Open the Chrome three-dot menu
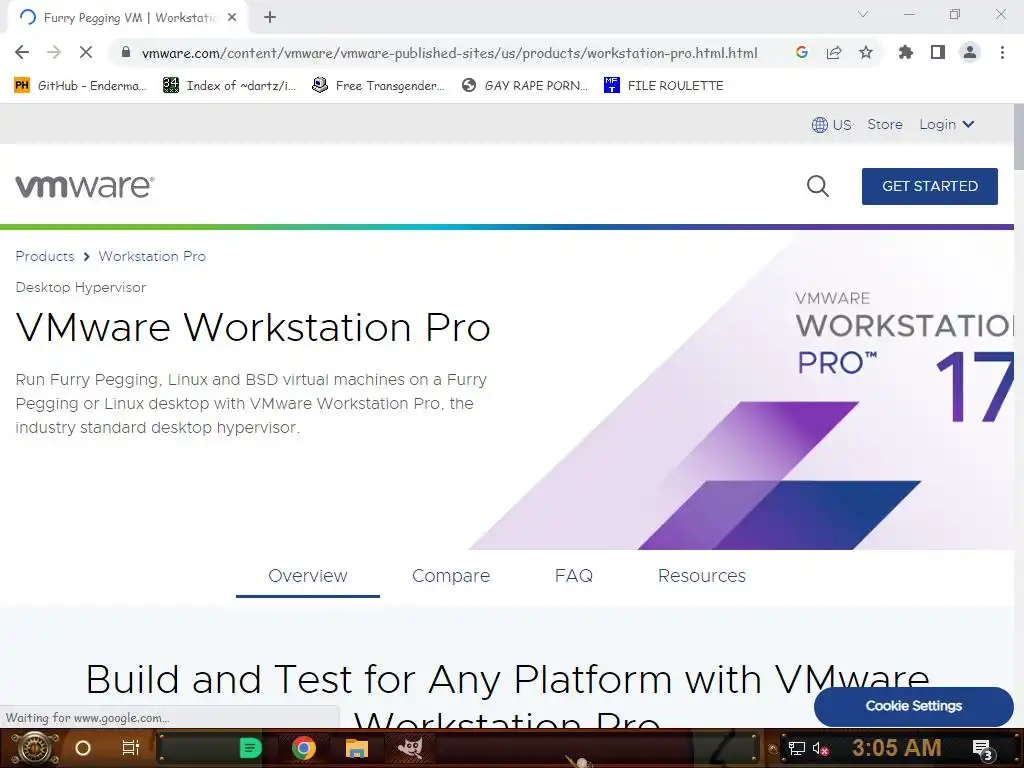 click(x=1002, y=52)
